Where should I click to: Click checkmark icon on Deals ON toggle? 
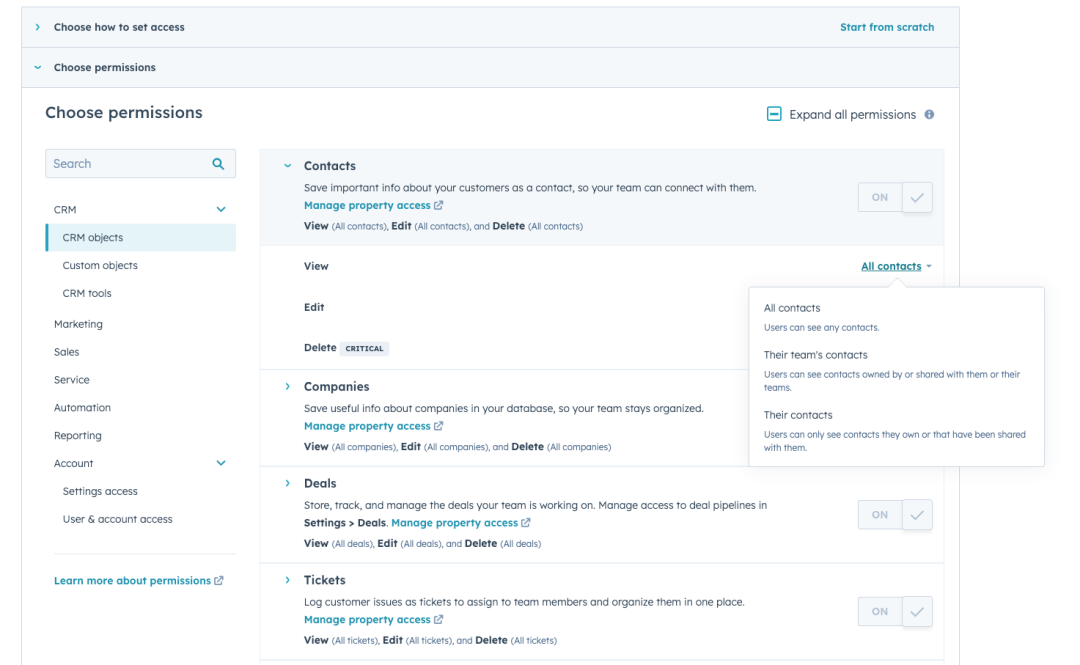(917, 515)
